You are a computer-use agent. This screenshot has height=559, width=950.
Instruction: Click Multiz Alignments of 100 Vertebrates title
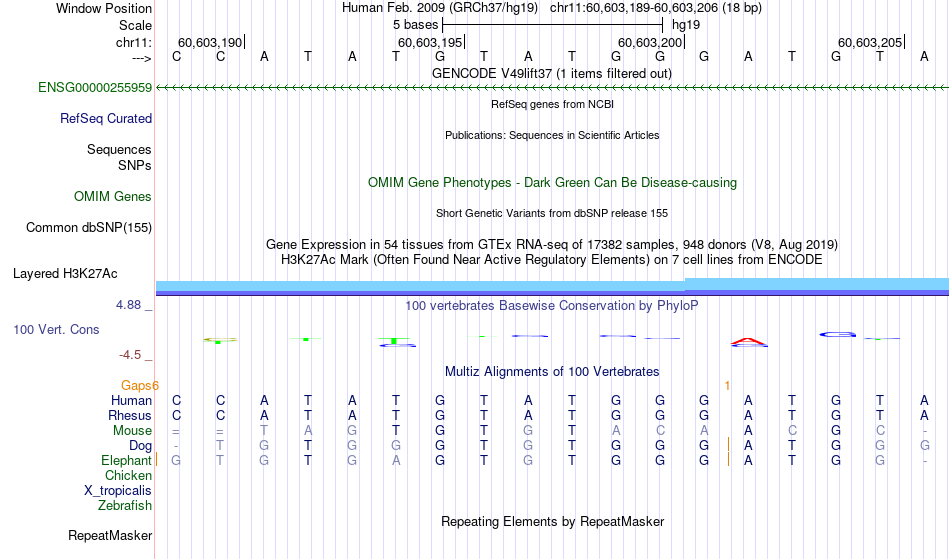tap(551, 372)
